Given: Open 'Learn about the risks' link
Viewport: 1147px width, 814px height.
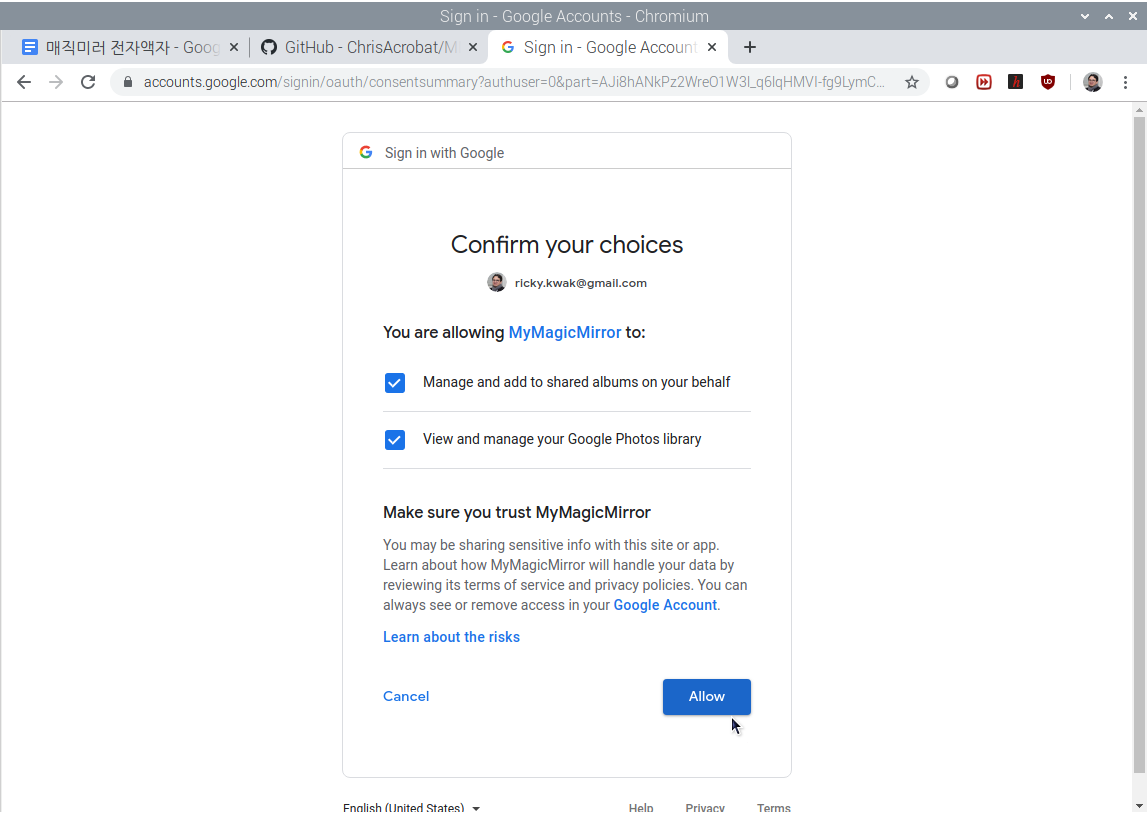Looking at the screenshot, I should click(x=451, y=637).
